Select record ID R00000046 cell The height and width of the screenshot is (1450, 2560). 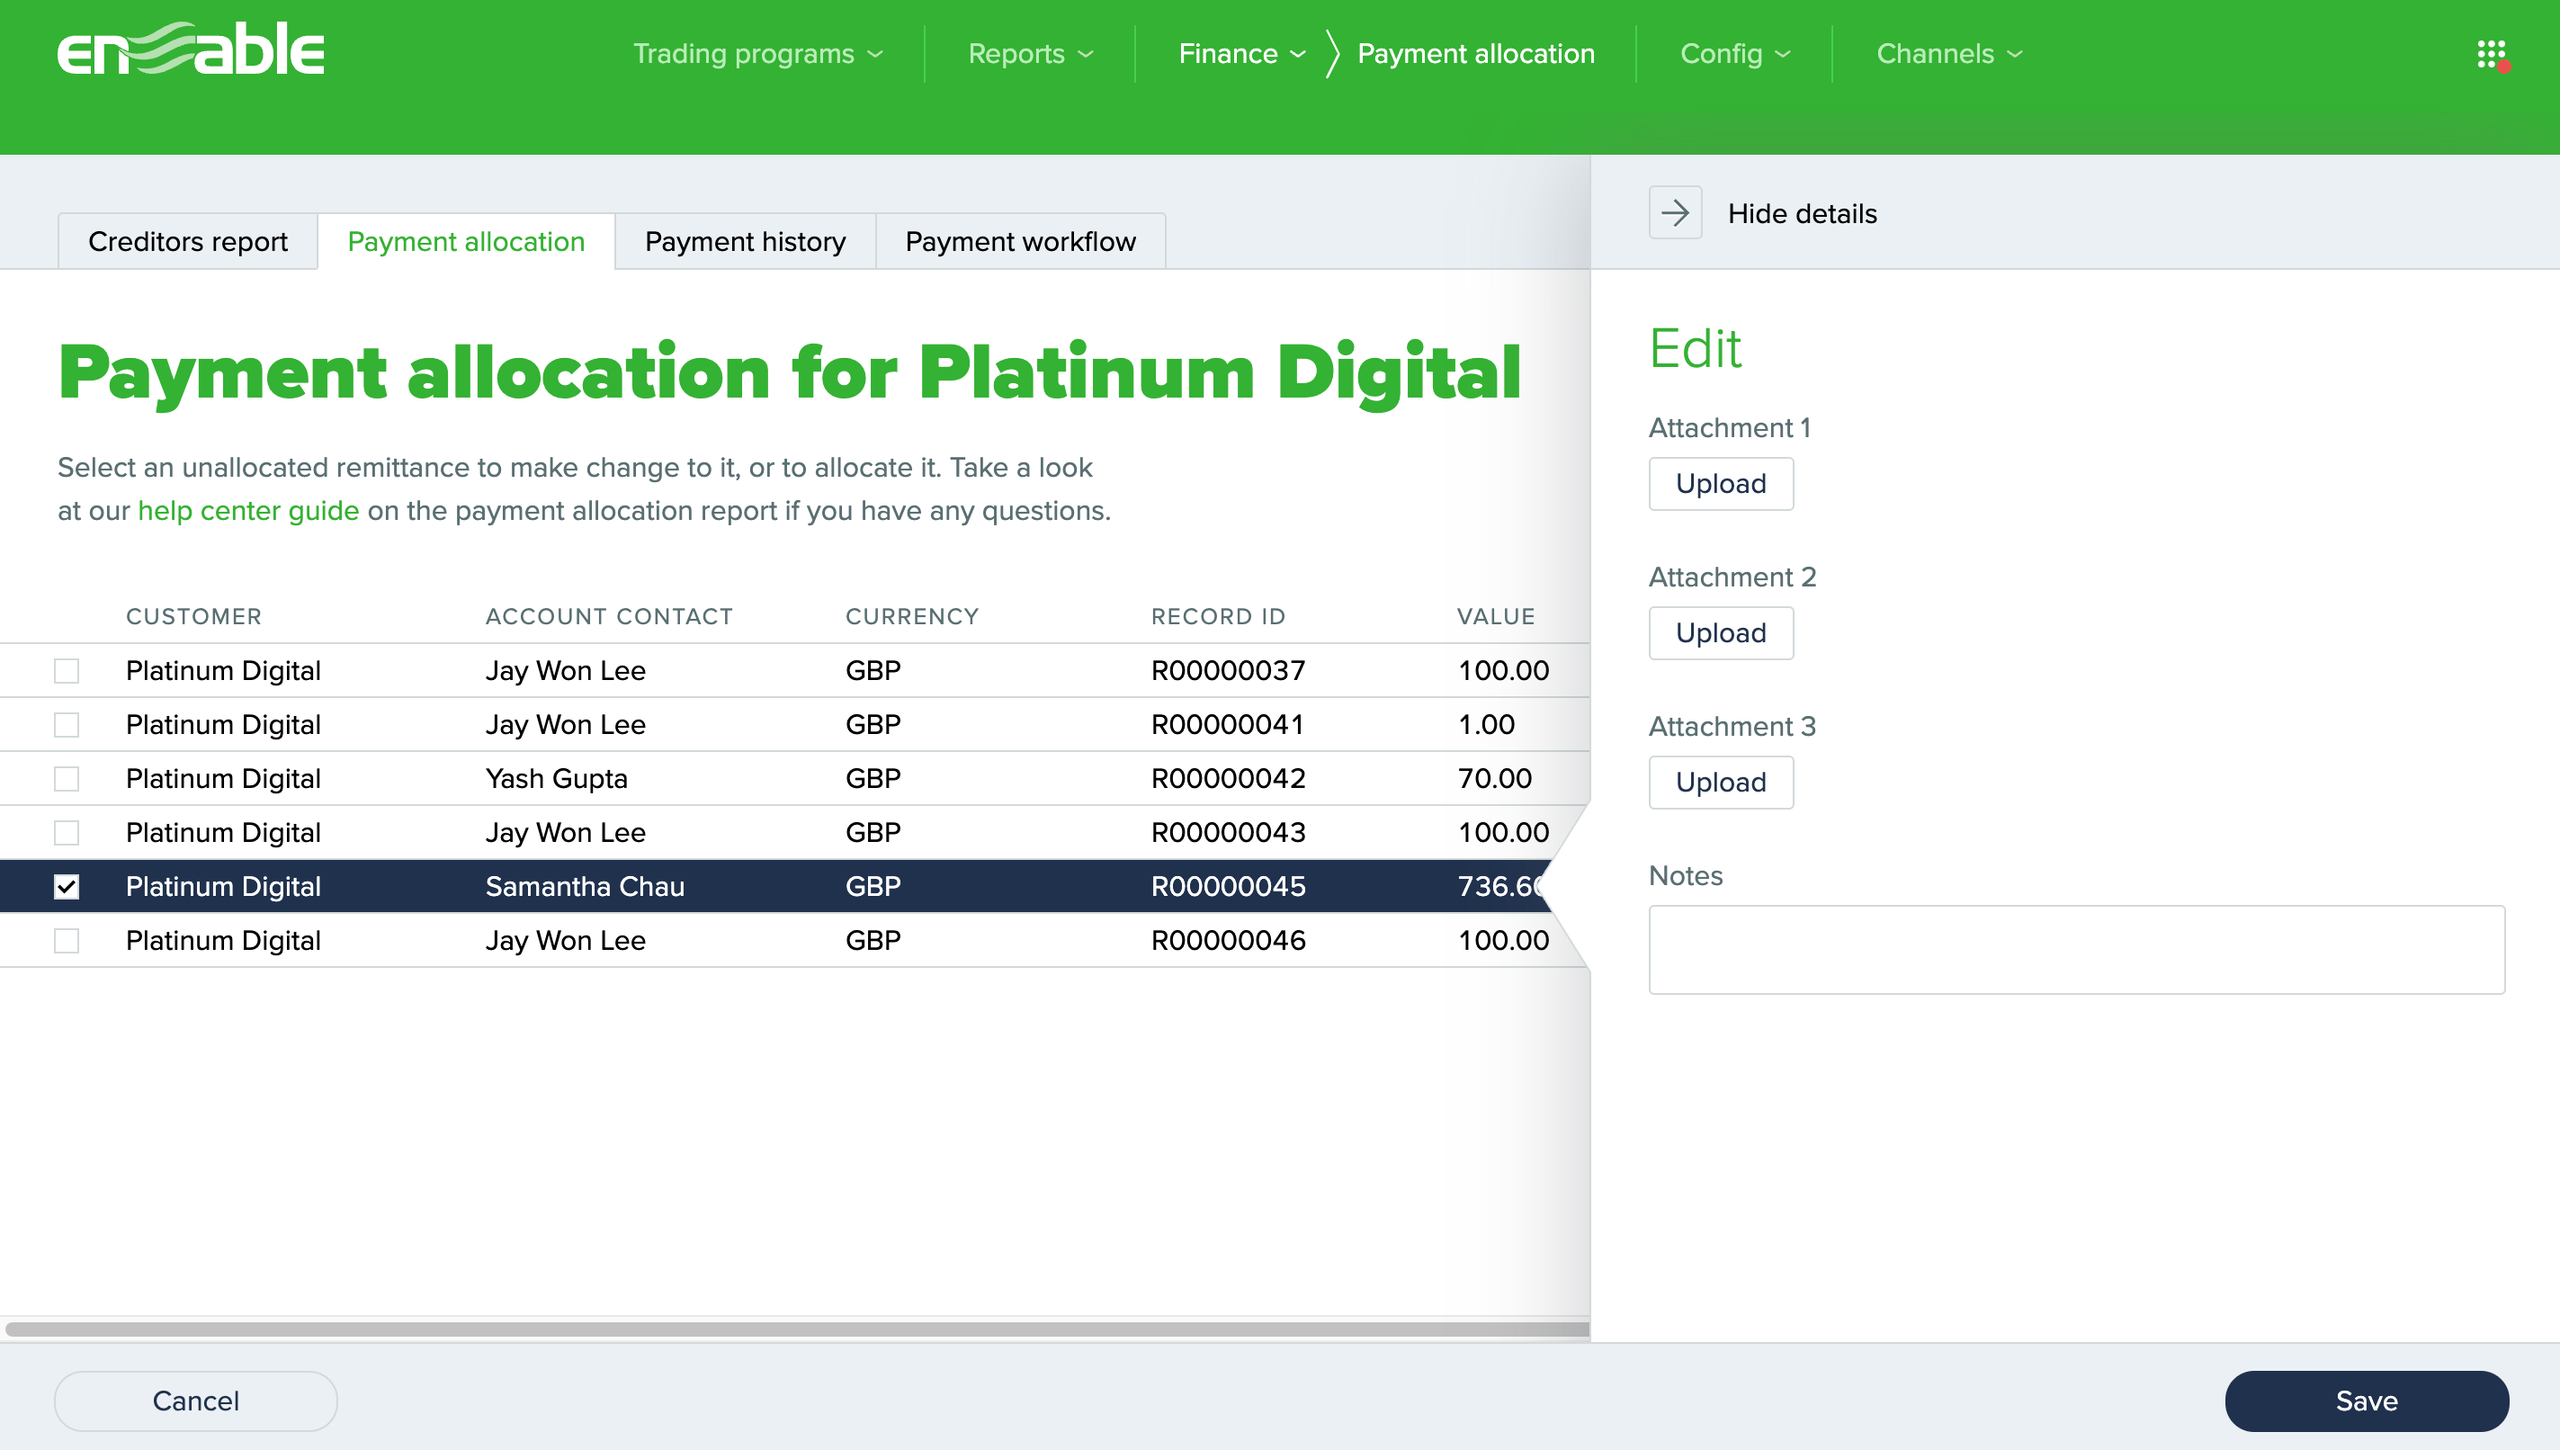pyautogui.click(x=1228, y=941)
